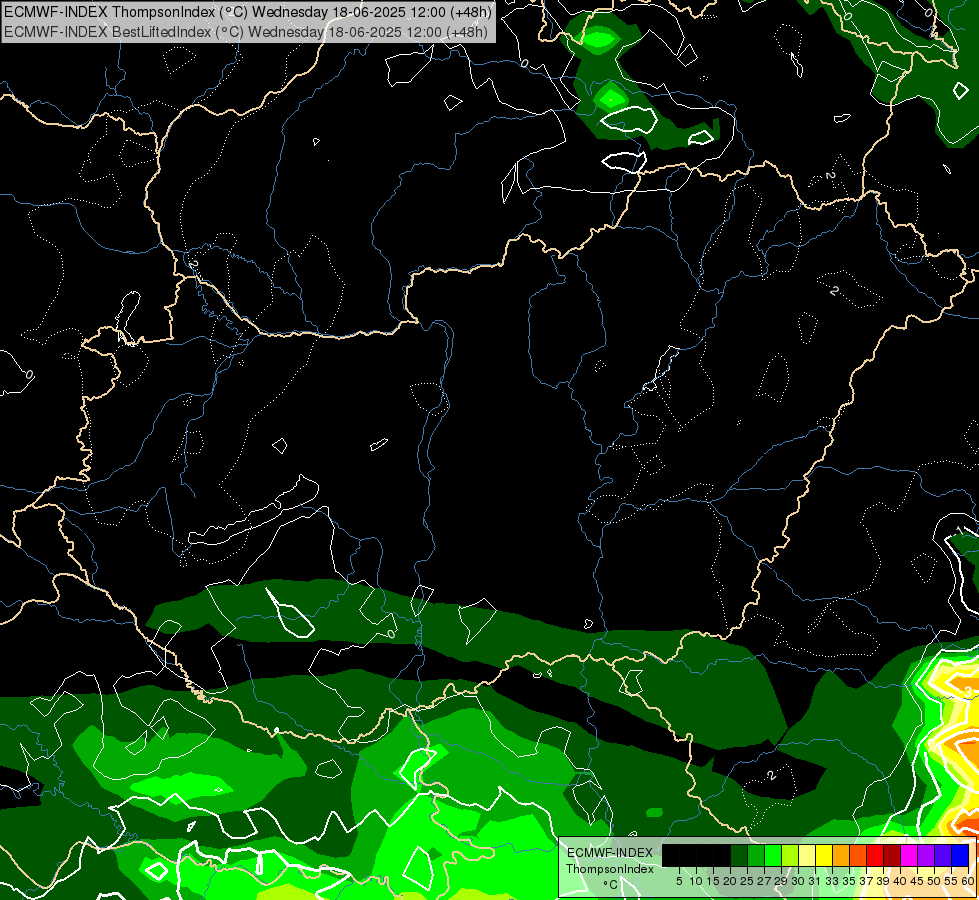Click the yellow-green 29-30 legend swatch
The height and width of the screenshot is (900, 979).
click(x=790, y=856)
